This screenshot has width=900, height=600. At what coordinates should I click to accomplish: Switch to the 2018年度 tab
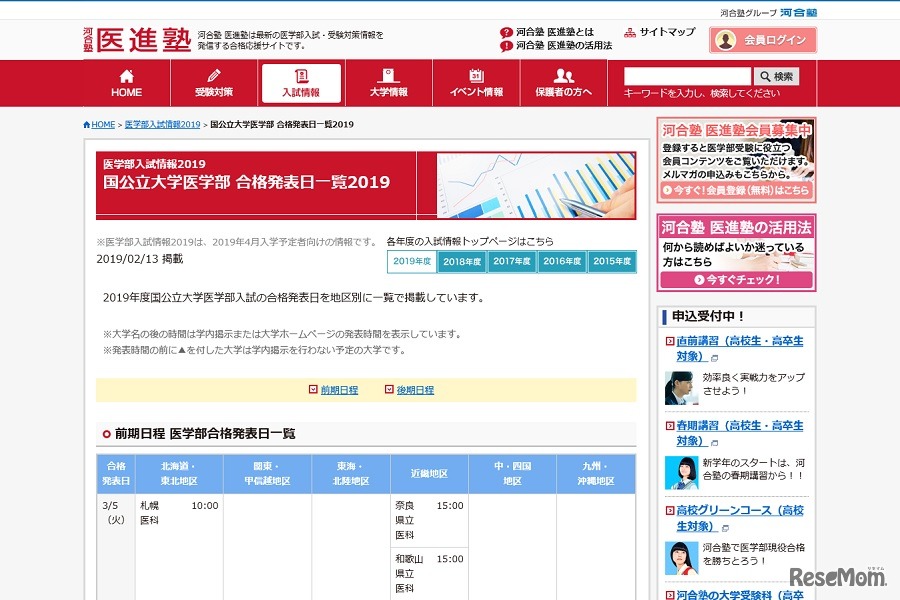click(463, 261)
